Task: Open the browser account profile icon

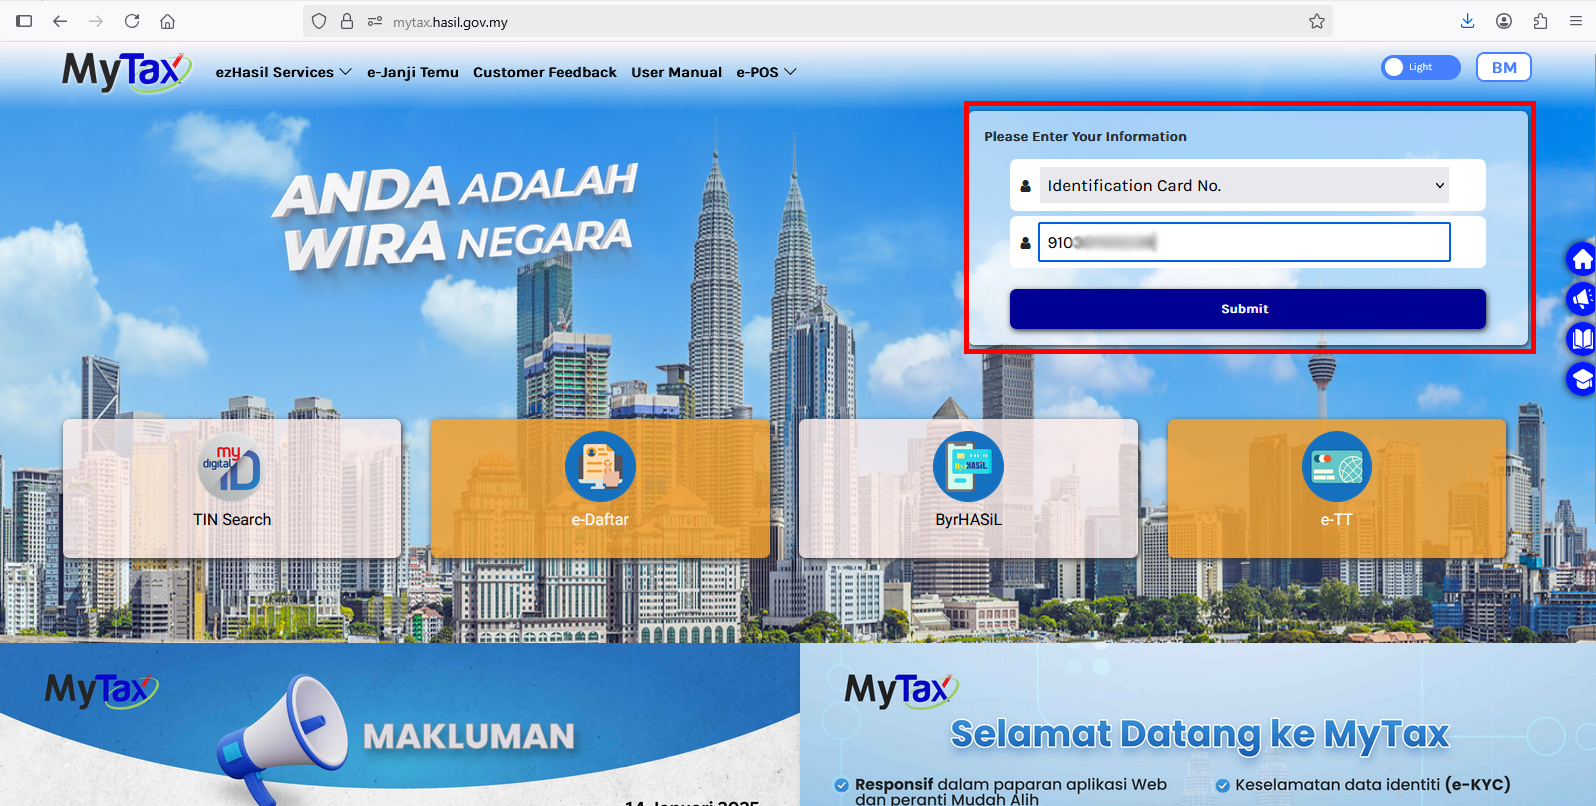Action: pyautogui.click(x=1503, y=21)
